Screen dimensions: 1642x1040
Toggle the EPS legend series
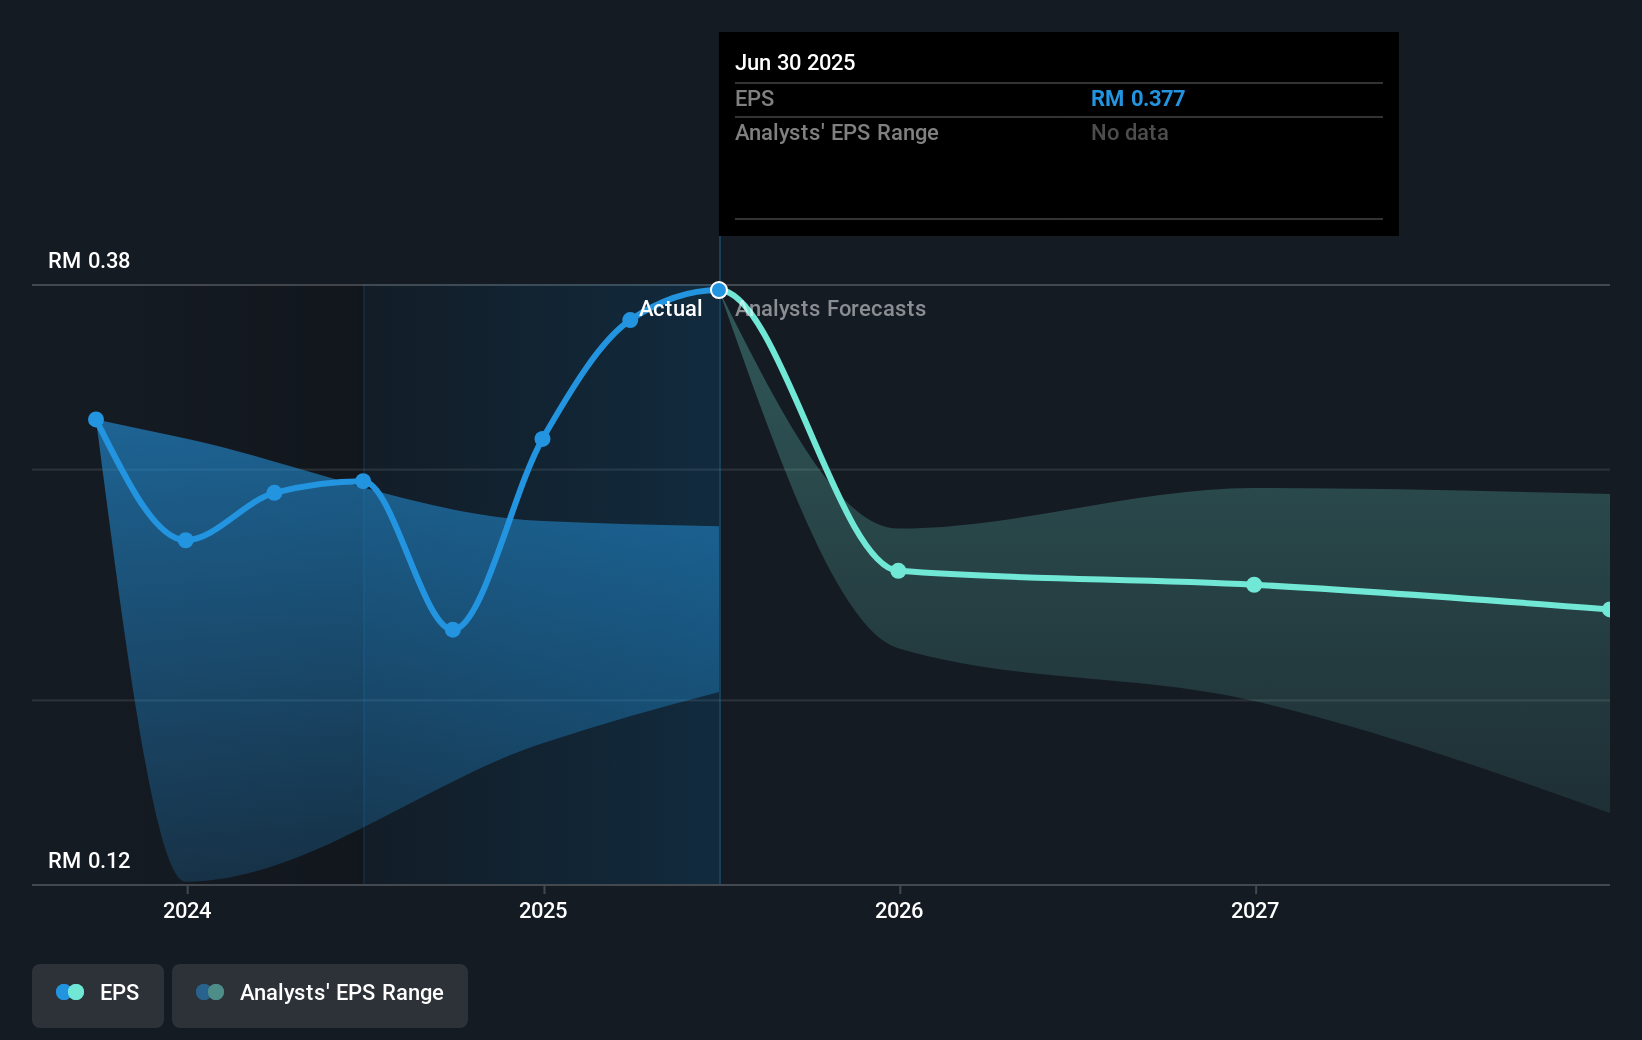98,994
